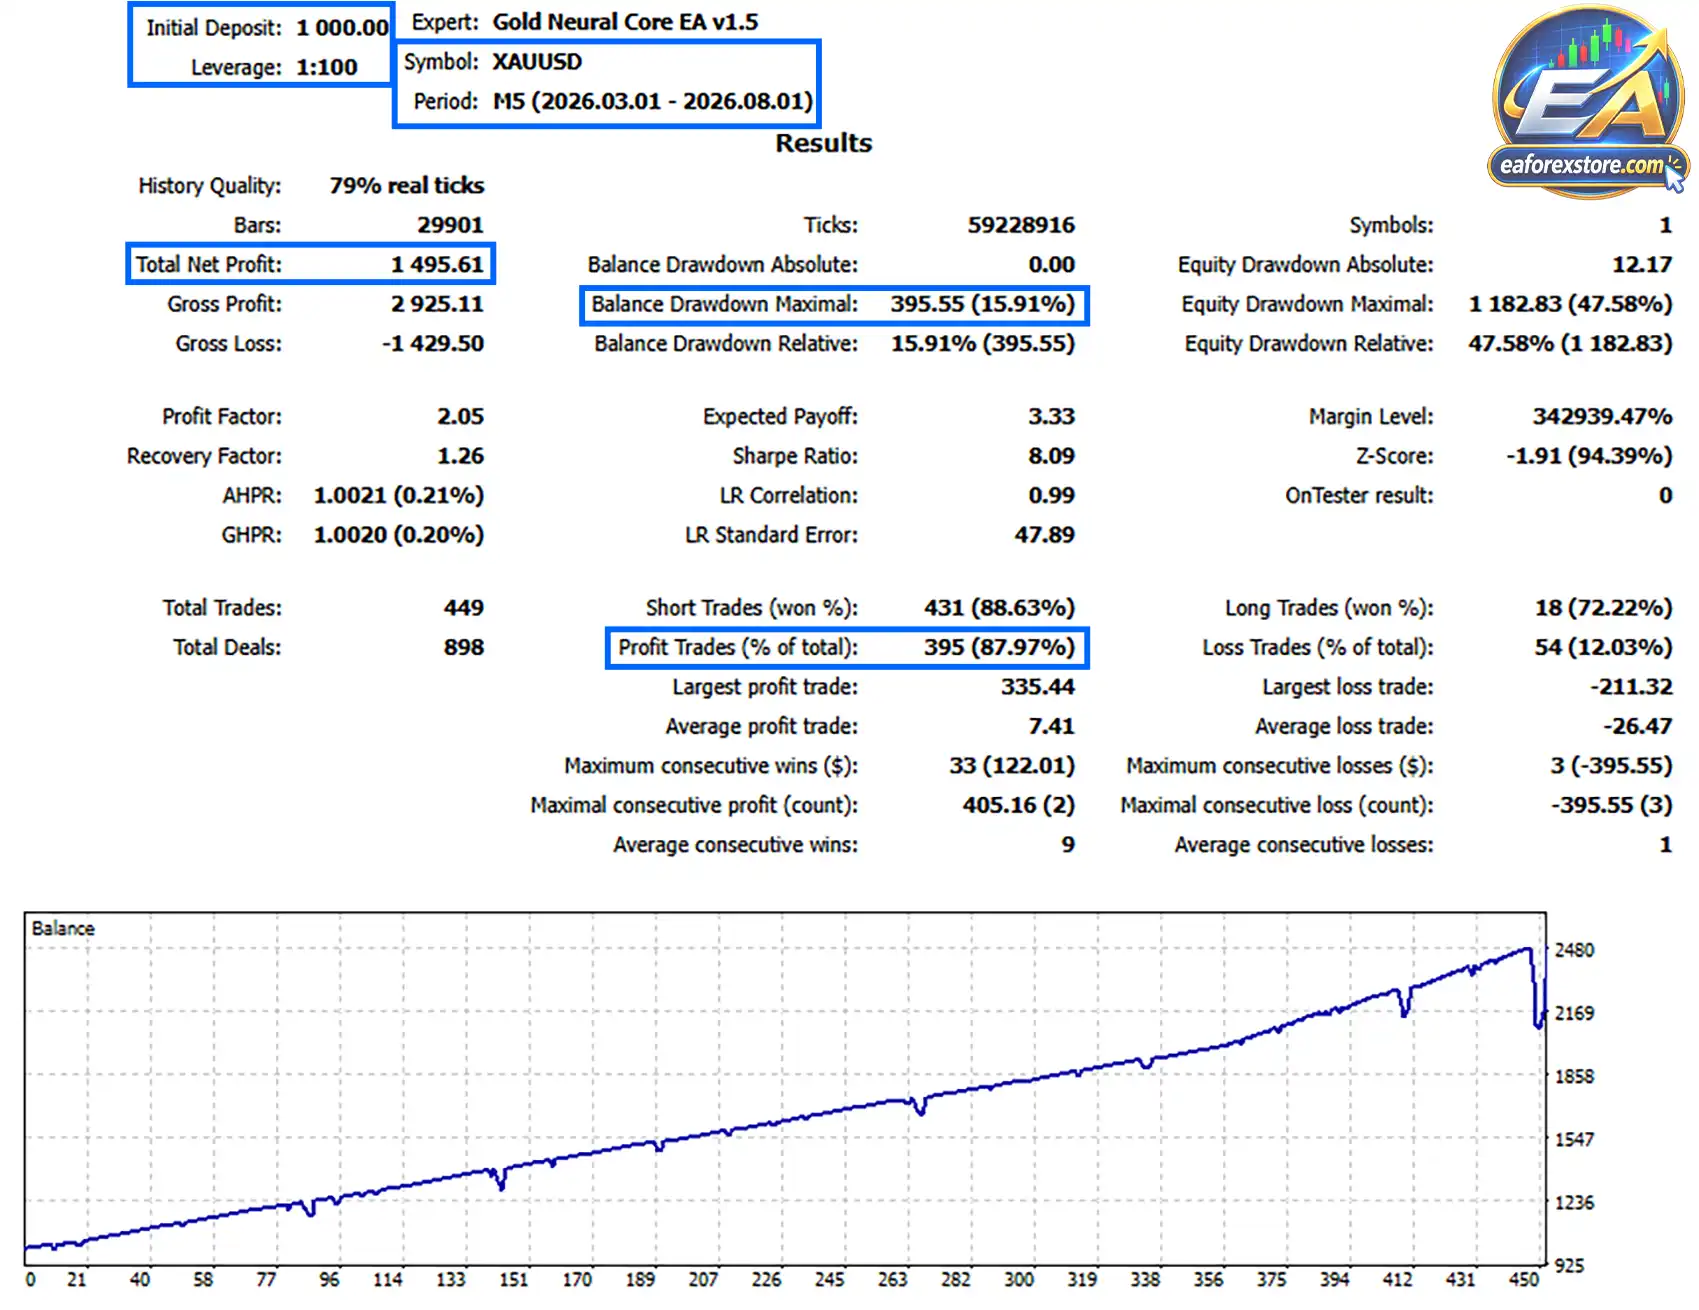This screenshot has height=1310, width=1699.
Task: Select the Sharpe Ratio value 8.09
Action: pyautogui.click(x=1052, y=456)
